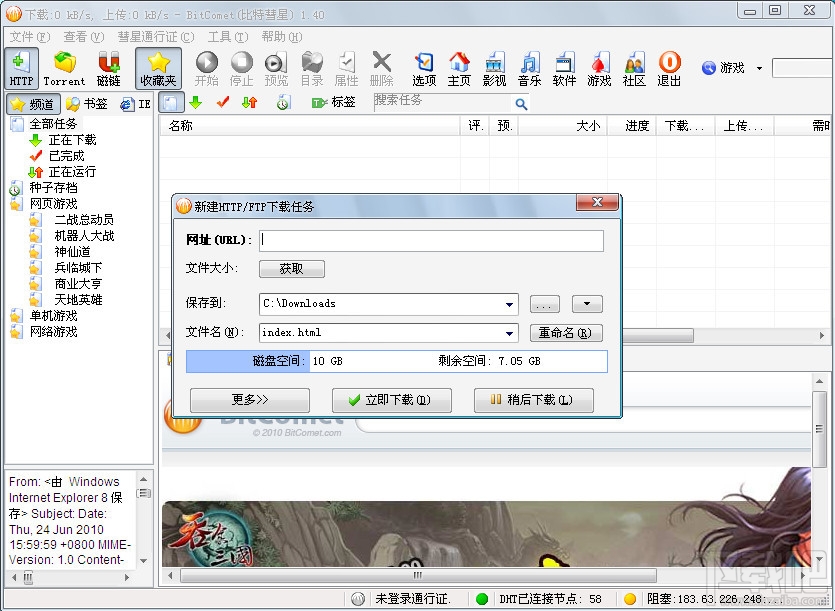Screen dimensions: 835x611
Task: Expand the 文件名 filename dropdown
Action: pyautogui.click(x=509, y=333)
